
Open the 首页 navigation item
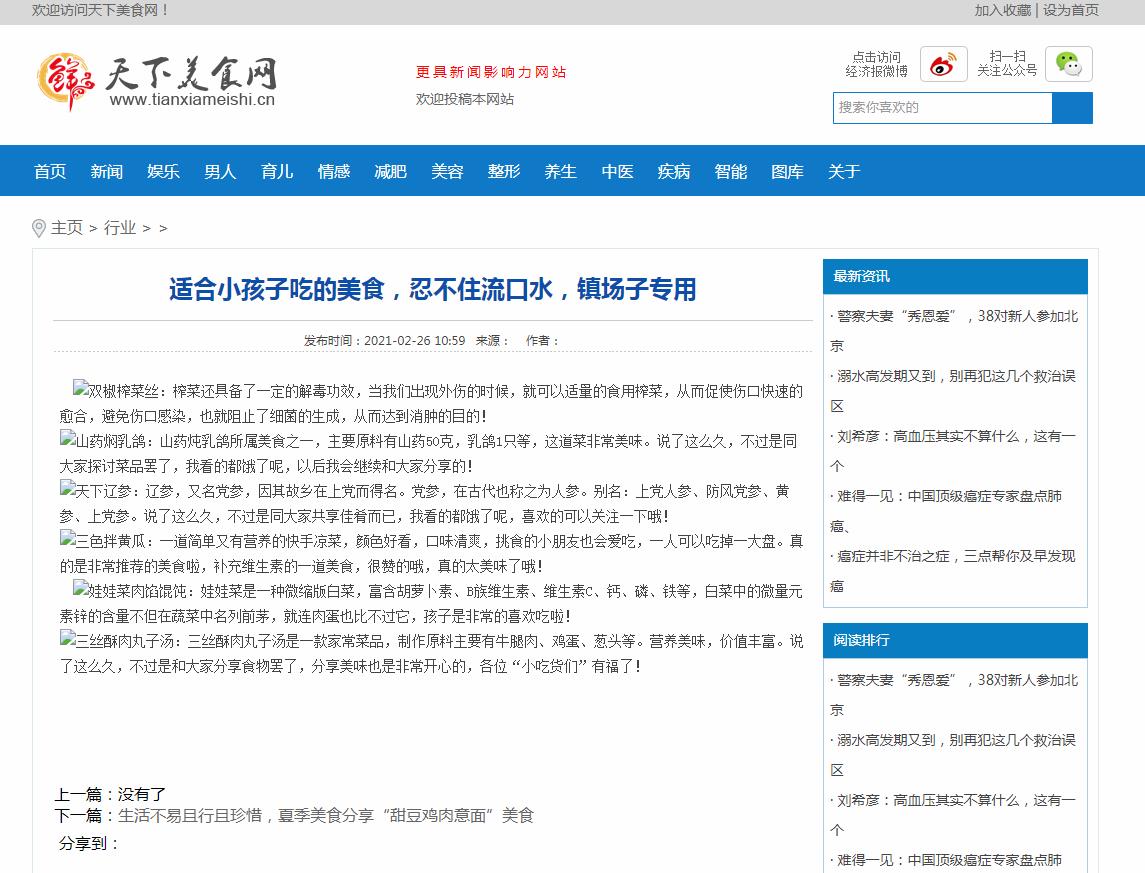[50, 172]
